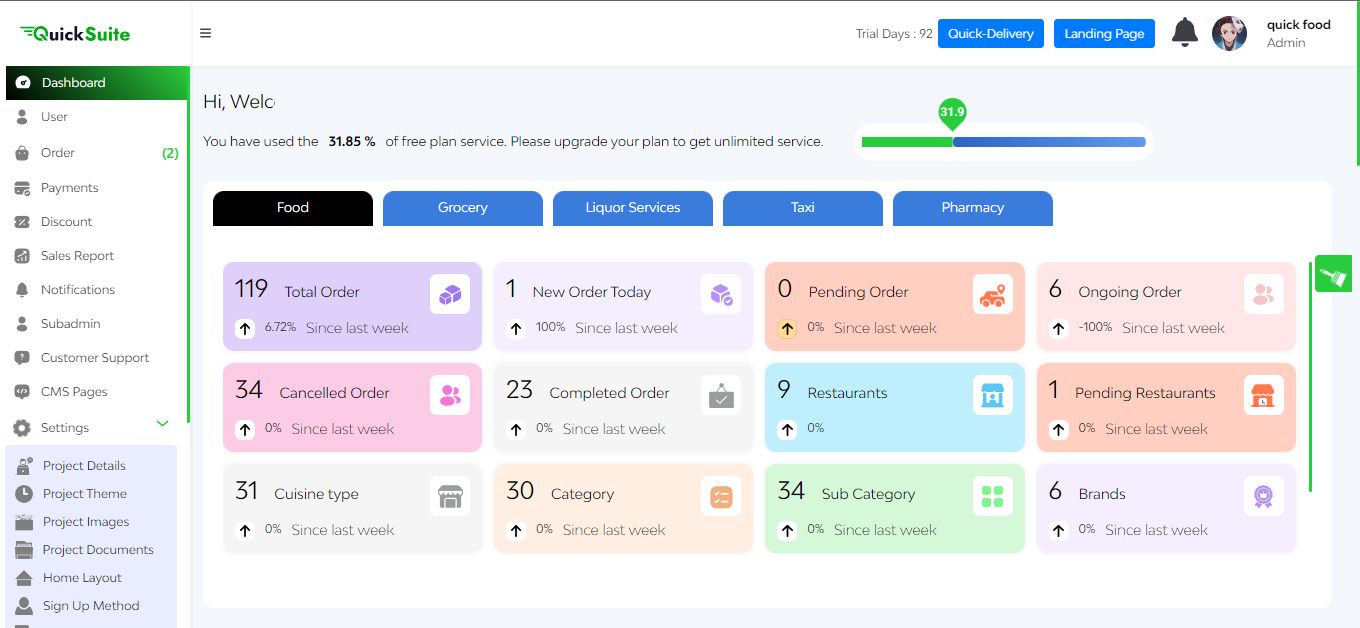Viewport: 1360px width, 628px height.
Task: Click the grid icon on Sub Category card
Action: [992, 495]
